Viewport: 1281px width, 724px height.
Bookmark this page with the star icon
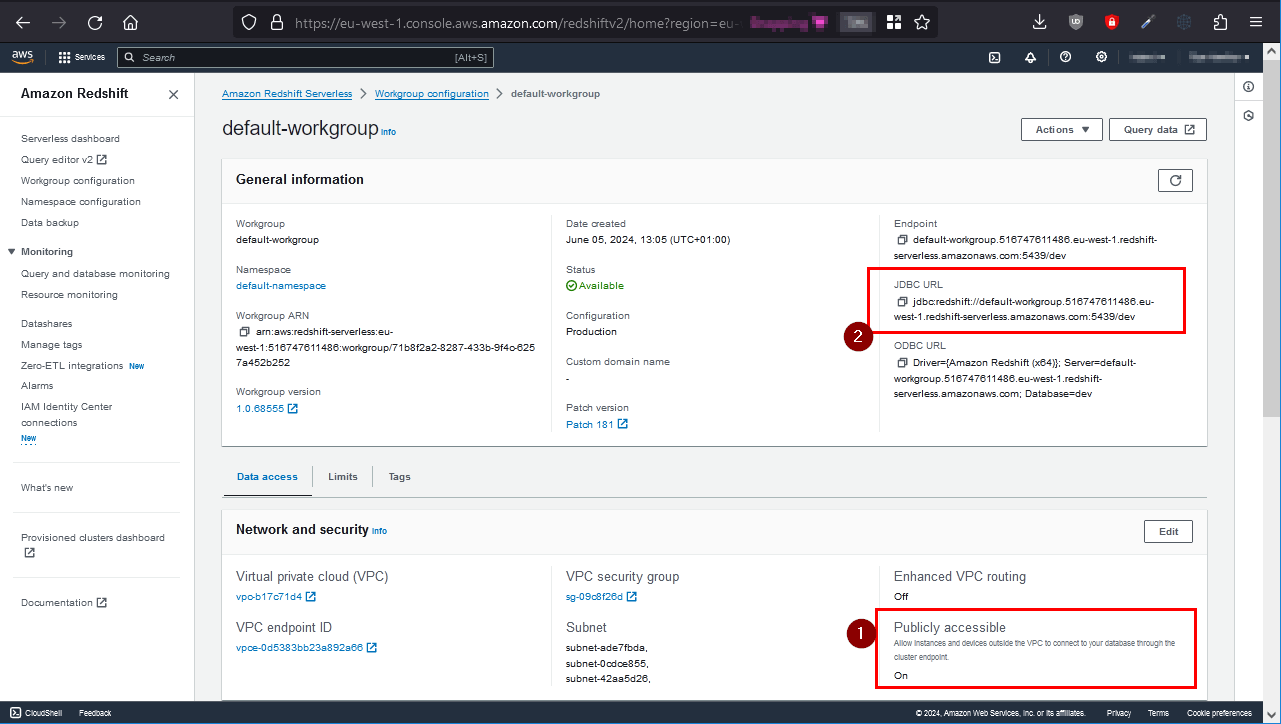point(922,22)
